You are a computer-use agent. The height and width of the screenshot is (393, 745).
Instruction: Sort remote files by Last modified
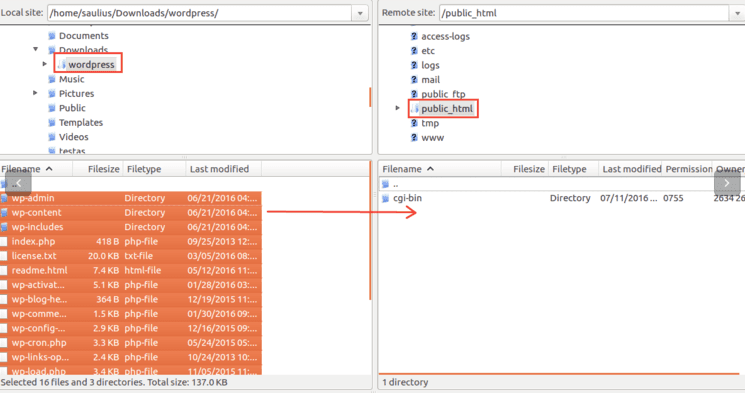(631, 169)
